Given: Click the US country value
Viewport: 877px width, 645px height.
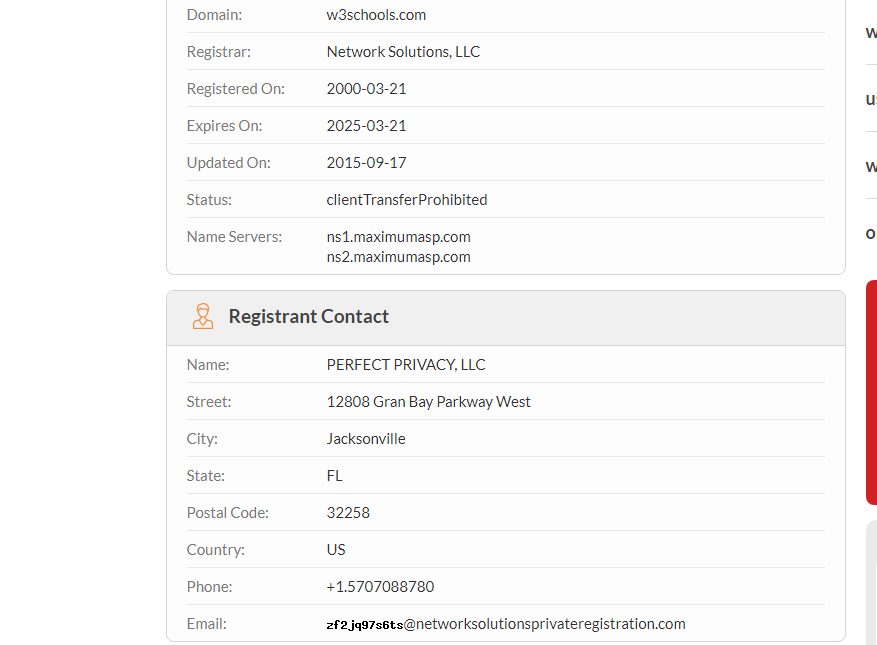Looking at the screenshot, I should (x=336, y=550).
